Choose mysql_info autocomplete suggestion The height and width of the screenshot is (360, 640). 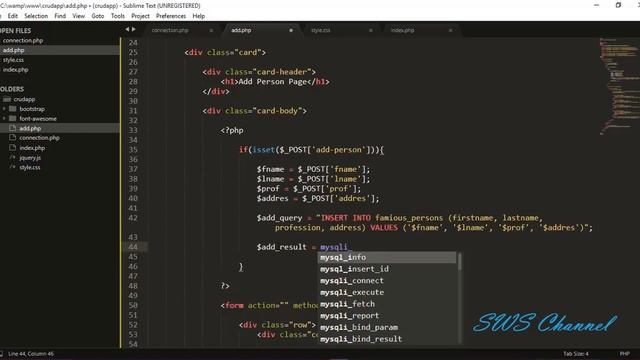point(387,258)
